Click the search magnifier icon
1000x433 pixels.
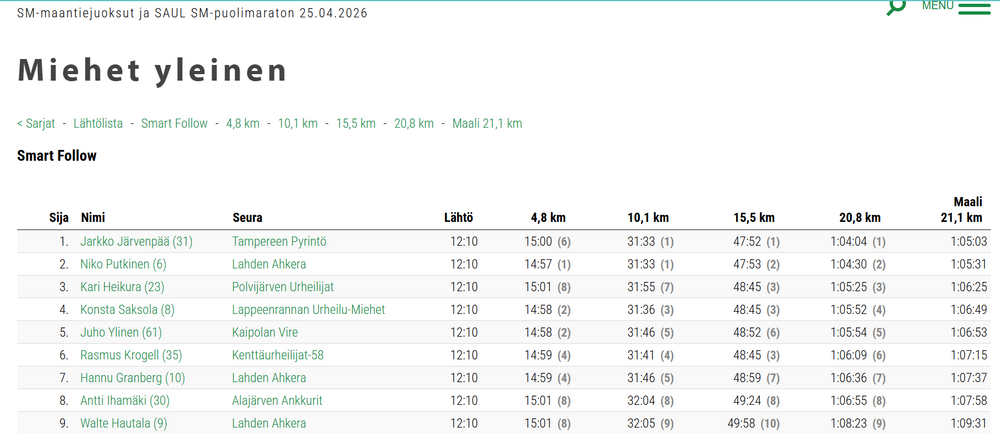[896, 6]
